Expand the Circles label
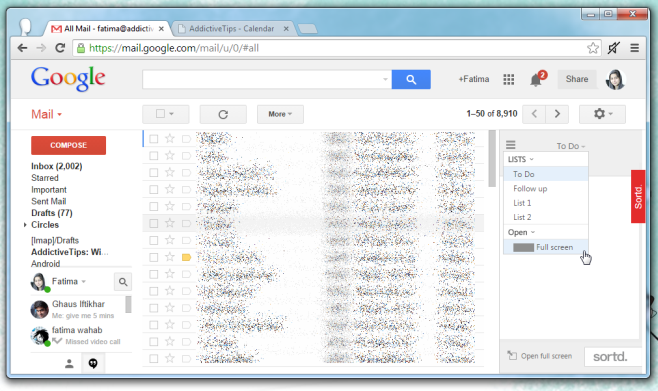The width and height of the screenshot is (658, 391). (25, 225)
